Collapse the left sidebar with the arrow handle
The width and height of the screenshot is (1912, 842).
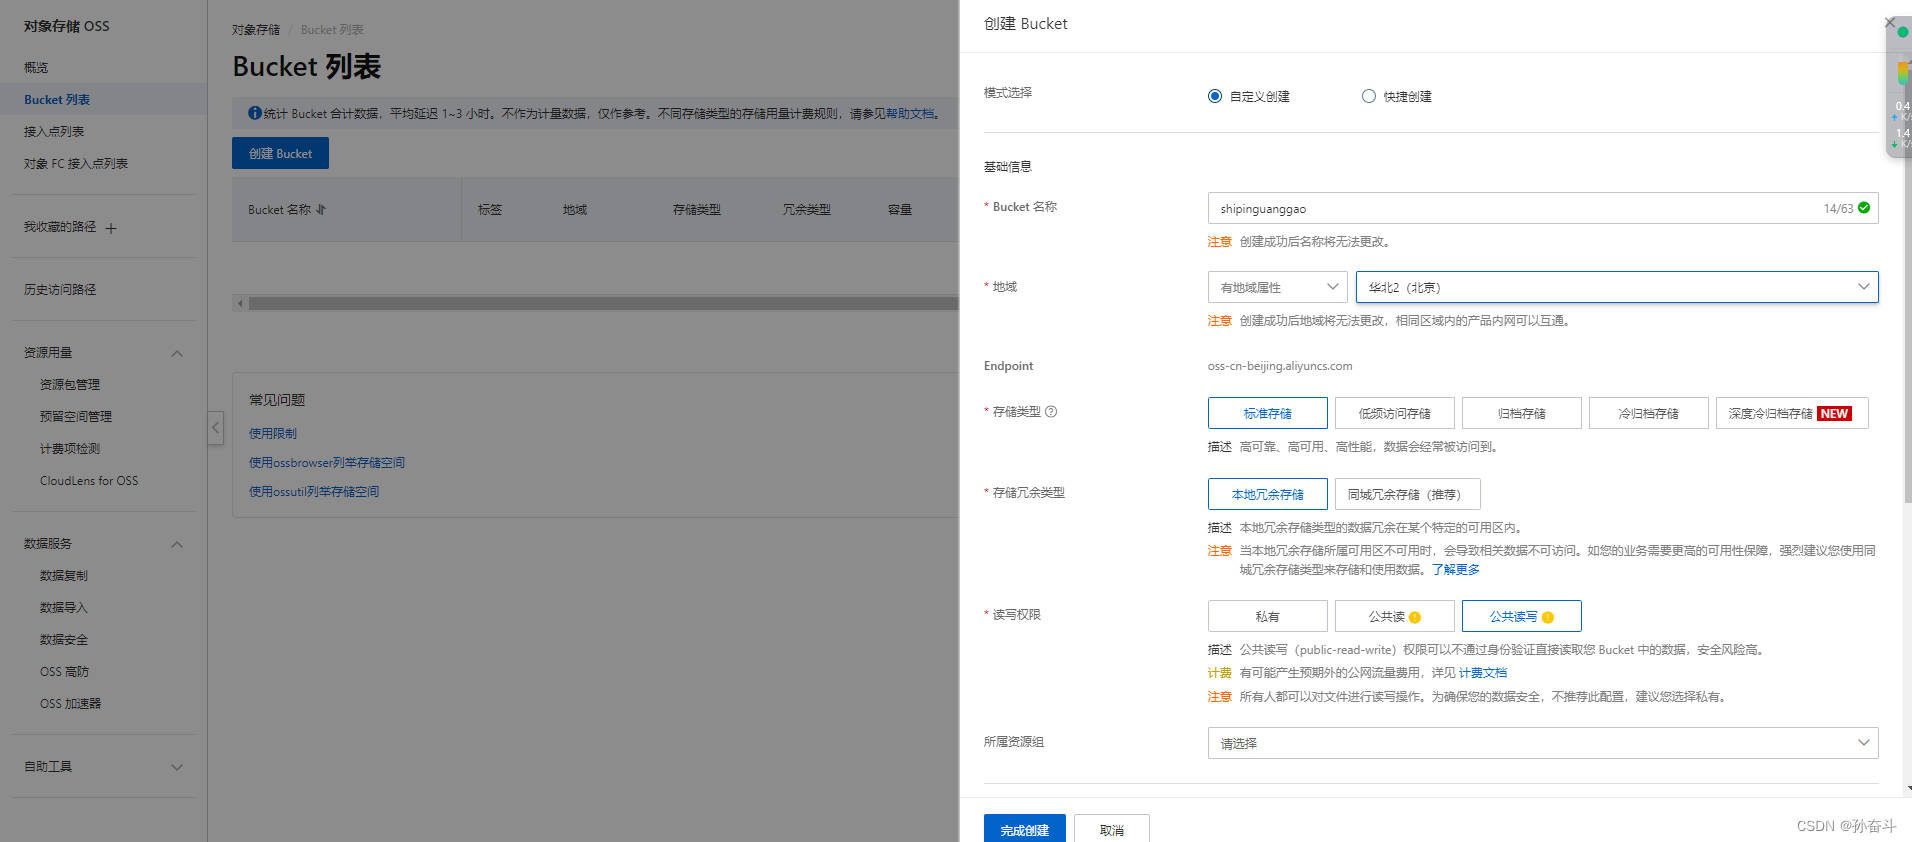215,428
